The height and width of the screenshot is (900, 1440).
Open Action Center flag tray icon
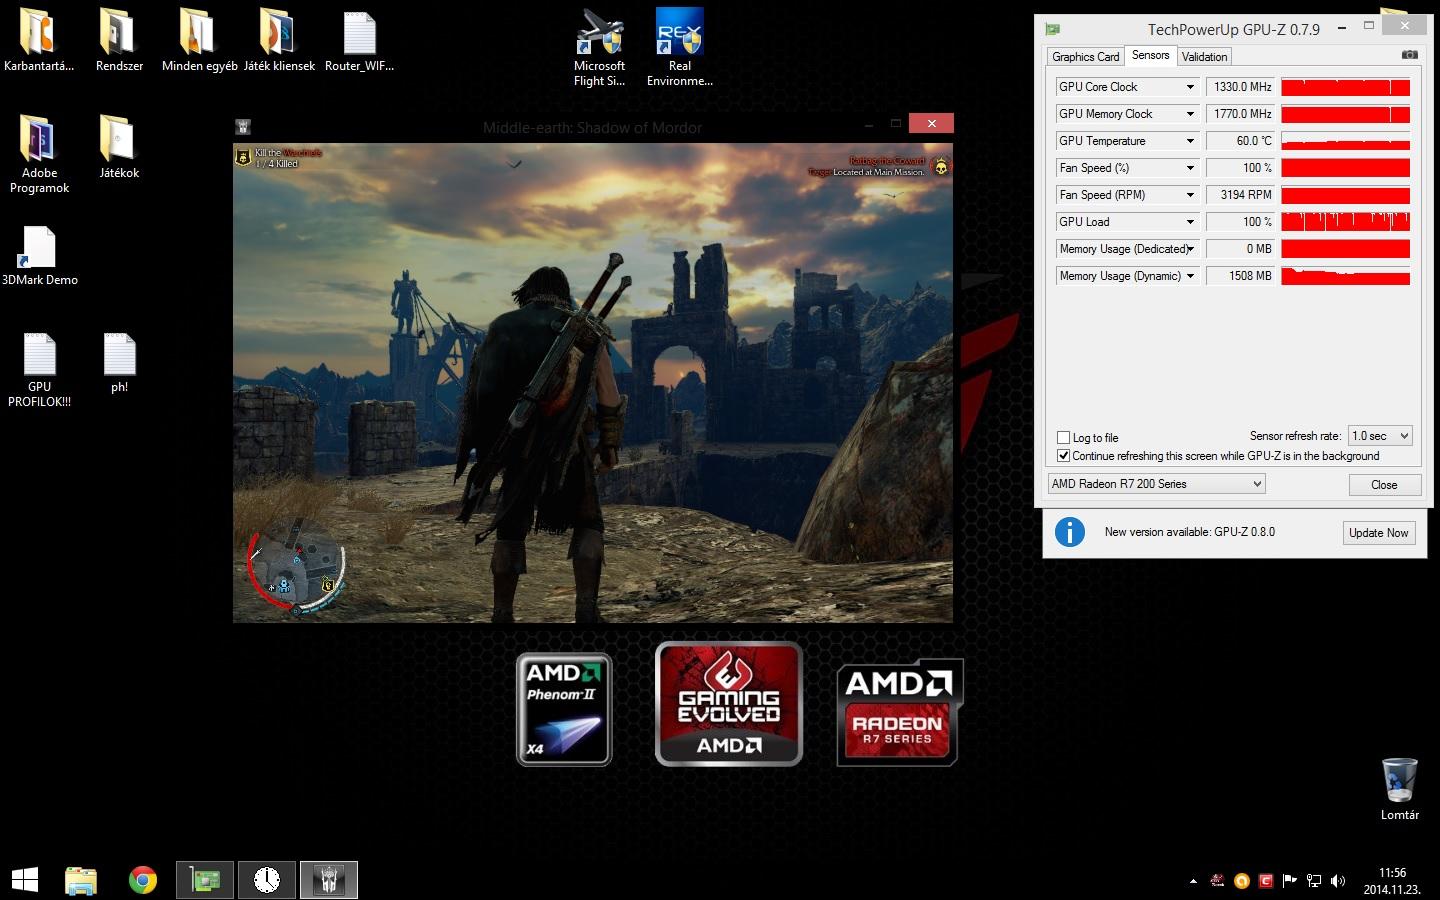[1290, 881]
